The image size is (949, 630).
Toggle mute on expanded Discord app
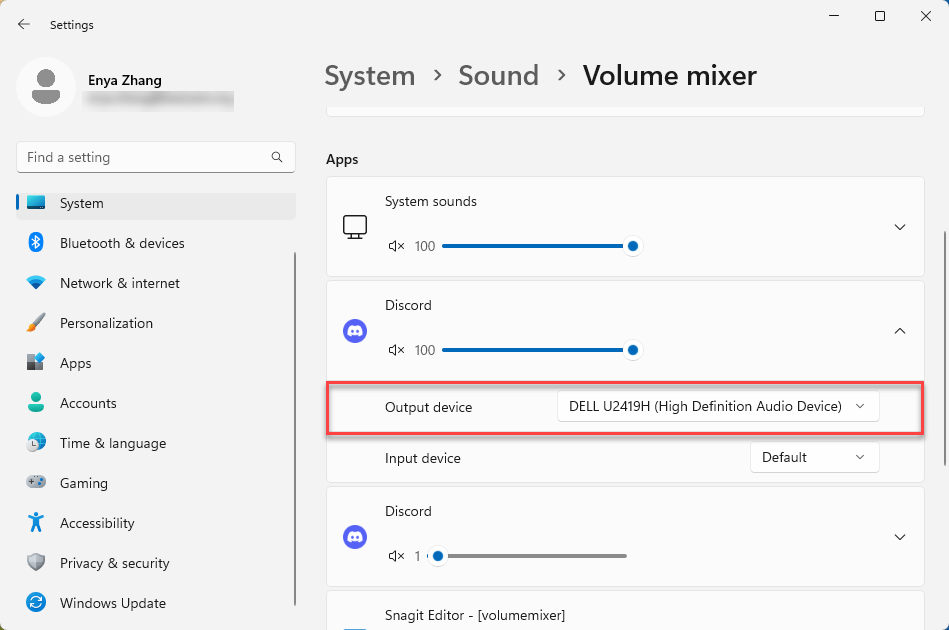pyautogui.click(x=396, y=350)
